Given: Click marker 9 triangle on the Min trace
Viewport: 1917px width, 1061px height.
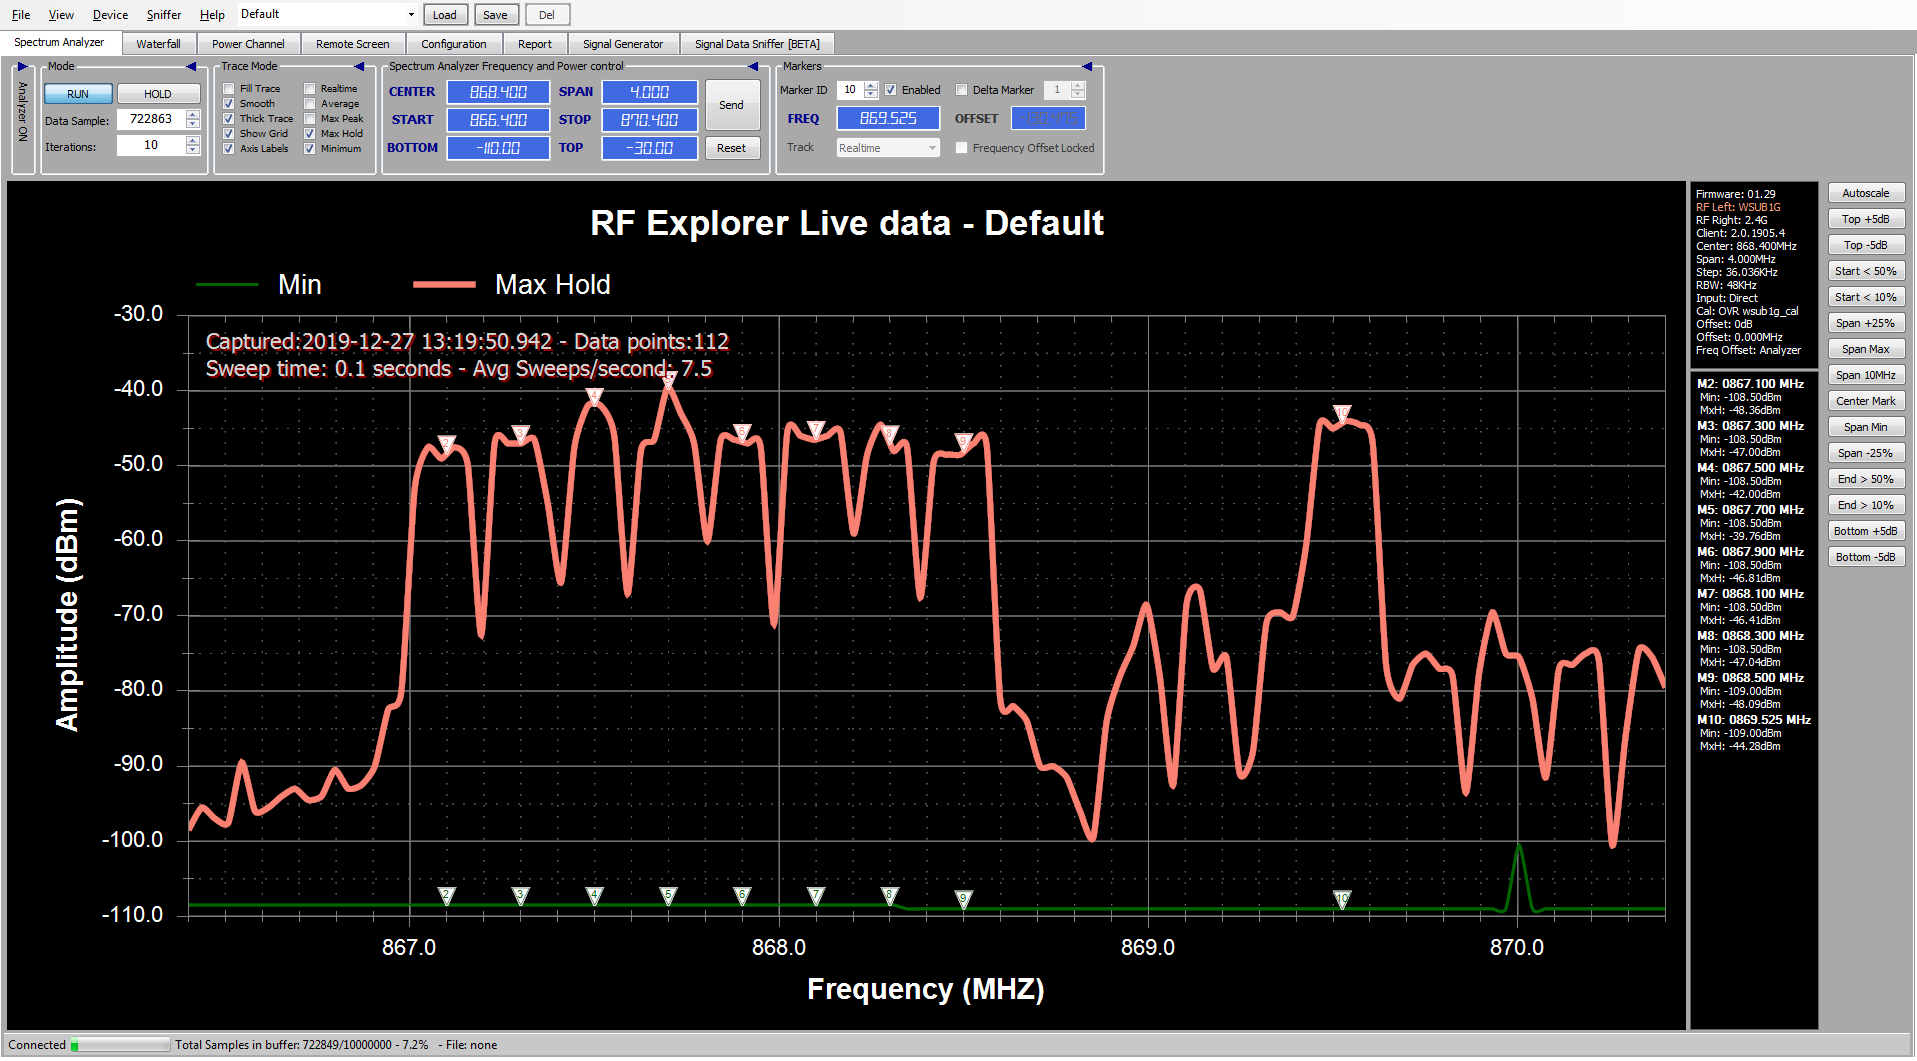Looking at the screenshot, I should click(x=963, y=899).
